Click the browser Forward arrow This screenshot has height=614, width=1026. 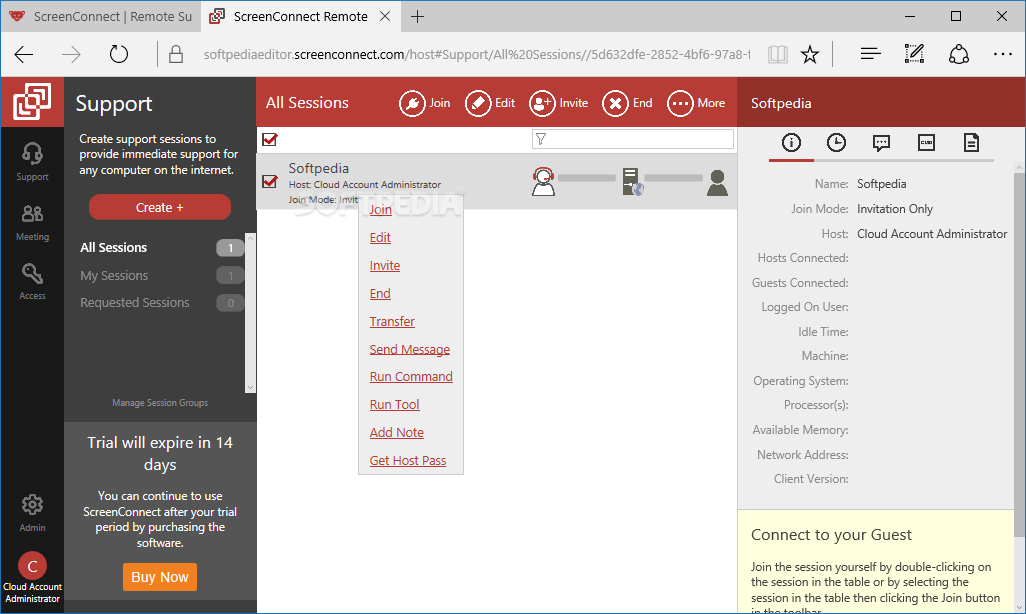click(71, 54)
